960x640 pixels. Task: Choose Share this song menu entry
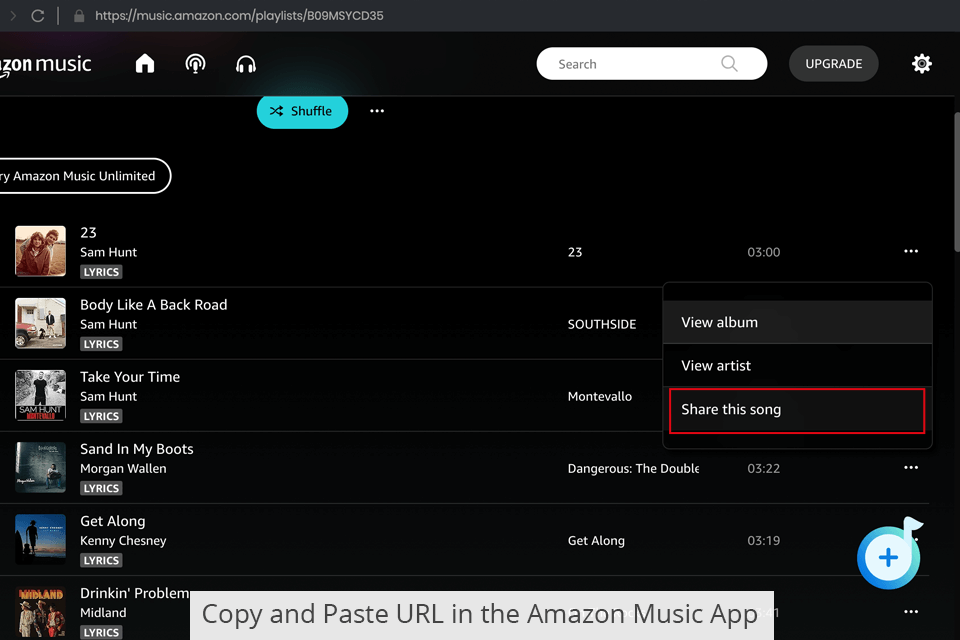point(797,410)
